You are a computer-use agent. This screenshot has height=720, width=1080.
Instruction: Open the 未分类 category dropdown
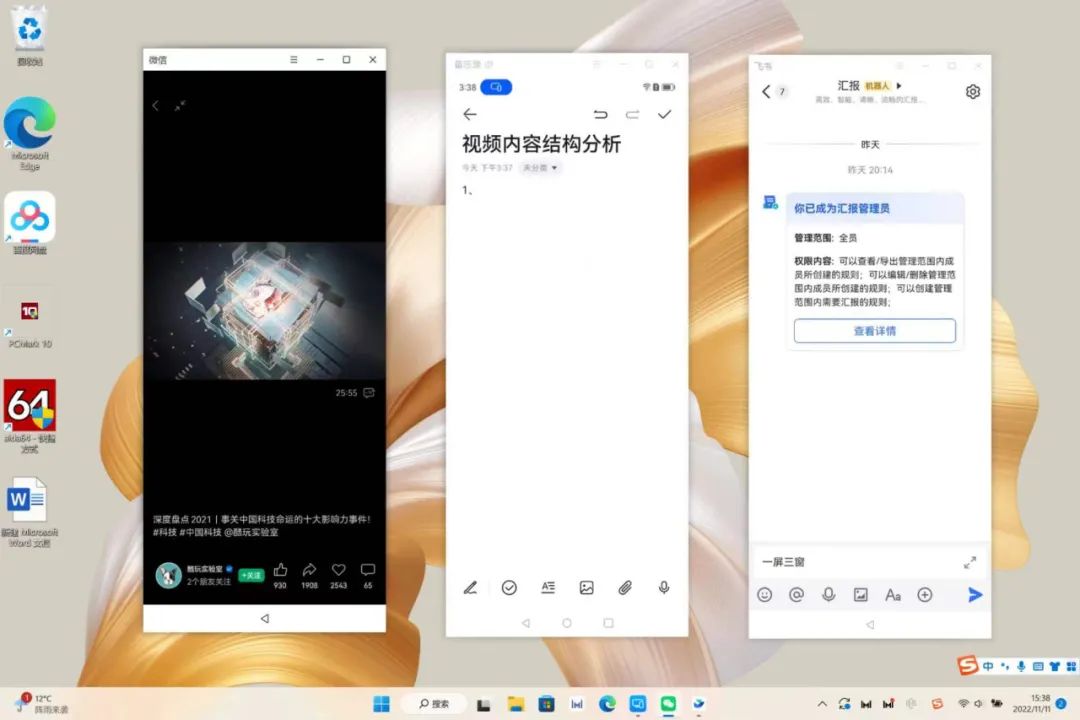[537, 169]
